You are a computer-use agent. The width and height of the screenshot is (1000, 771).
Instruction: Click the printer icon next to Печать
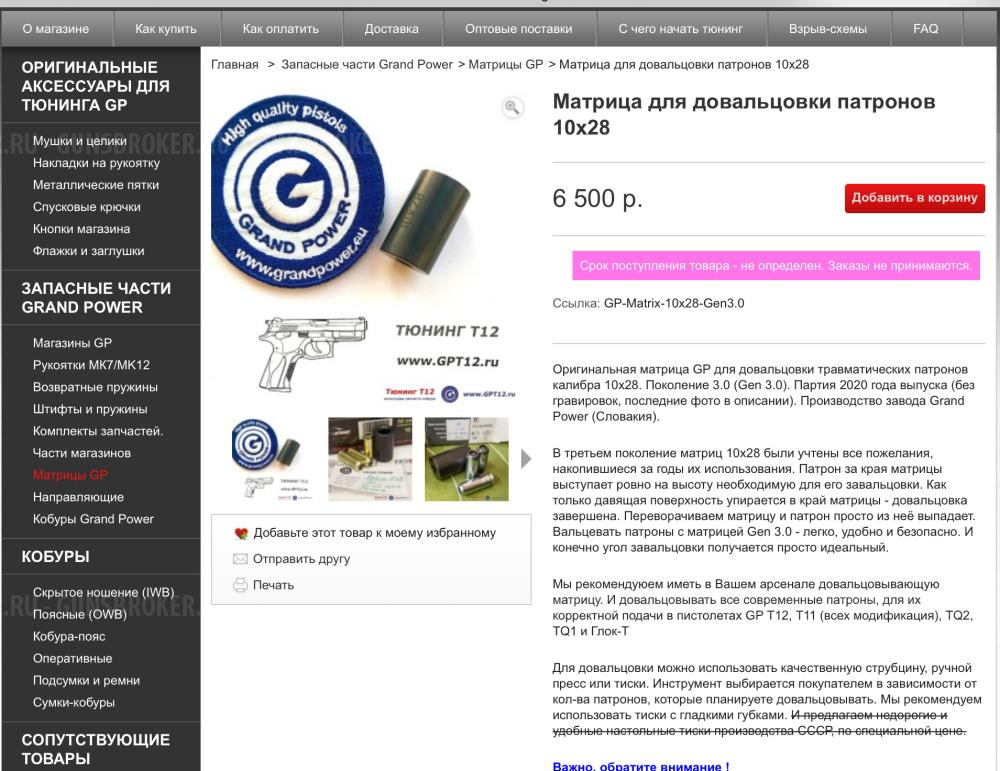point(240,585)
